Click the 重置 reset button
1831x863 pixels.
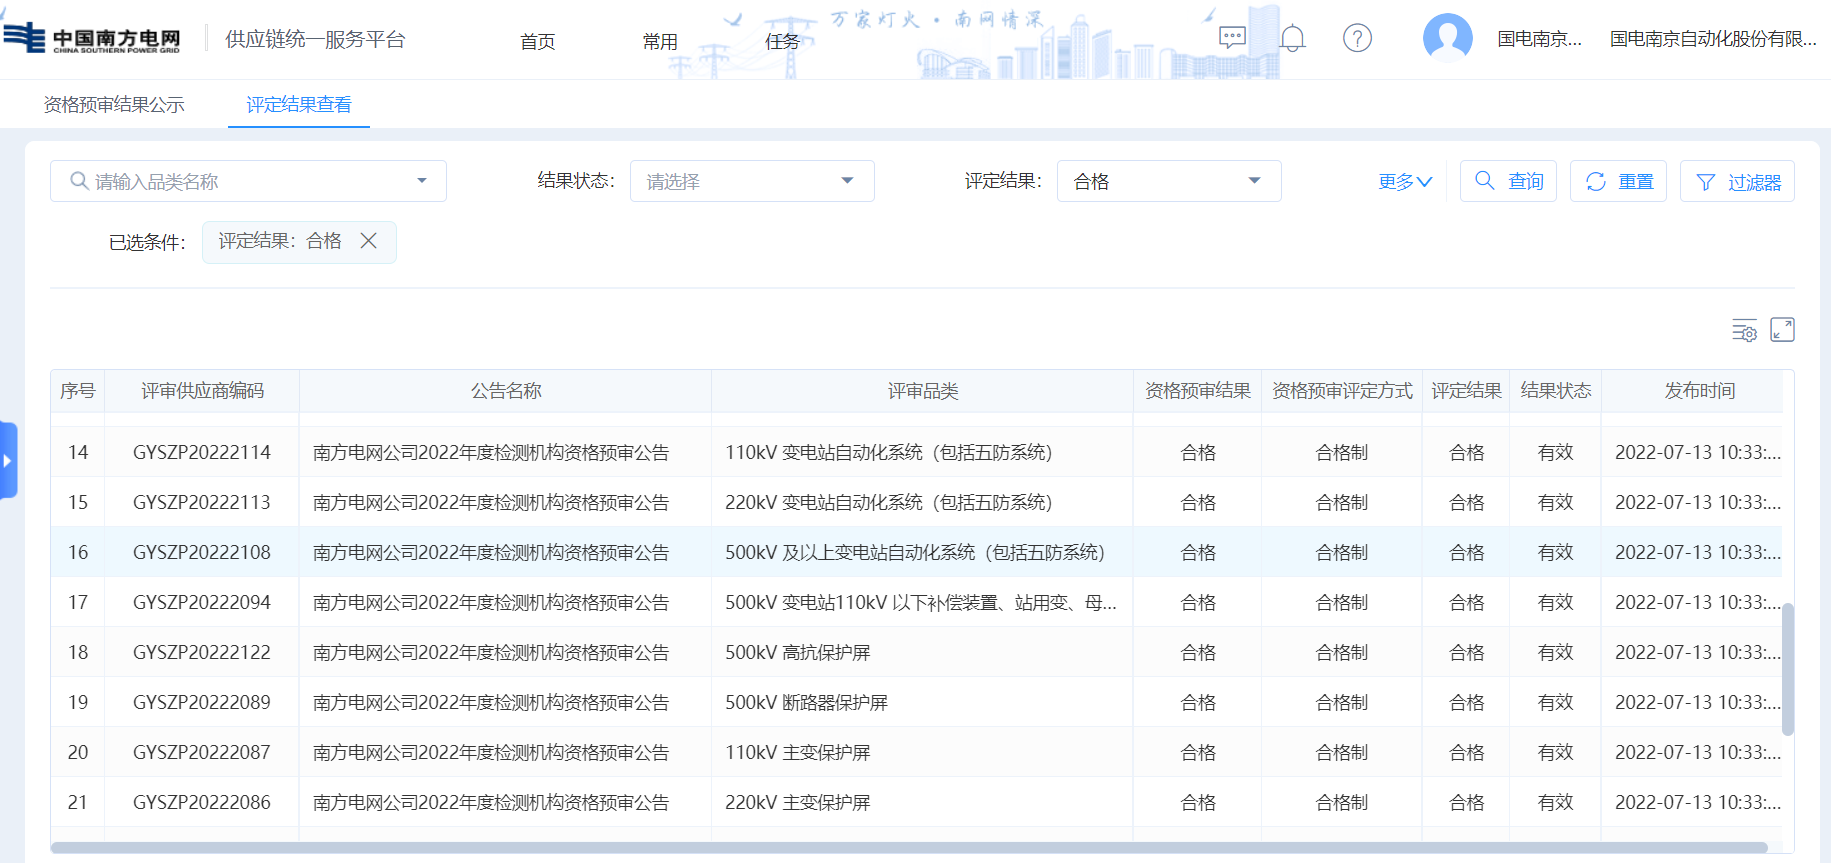pyautogui.click(x=1618, y=181)
